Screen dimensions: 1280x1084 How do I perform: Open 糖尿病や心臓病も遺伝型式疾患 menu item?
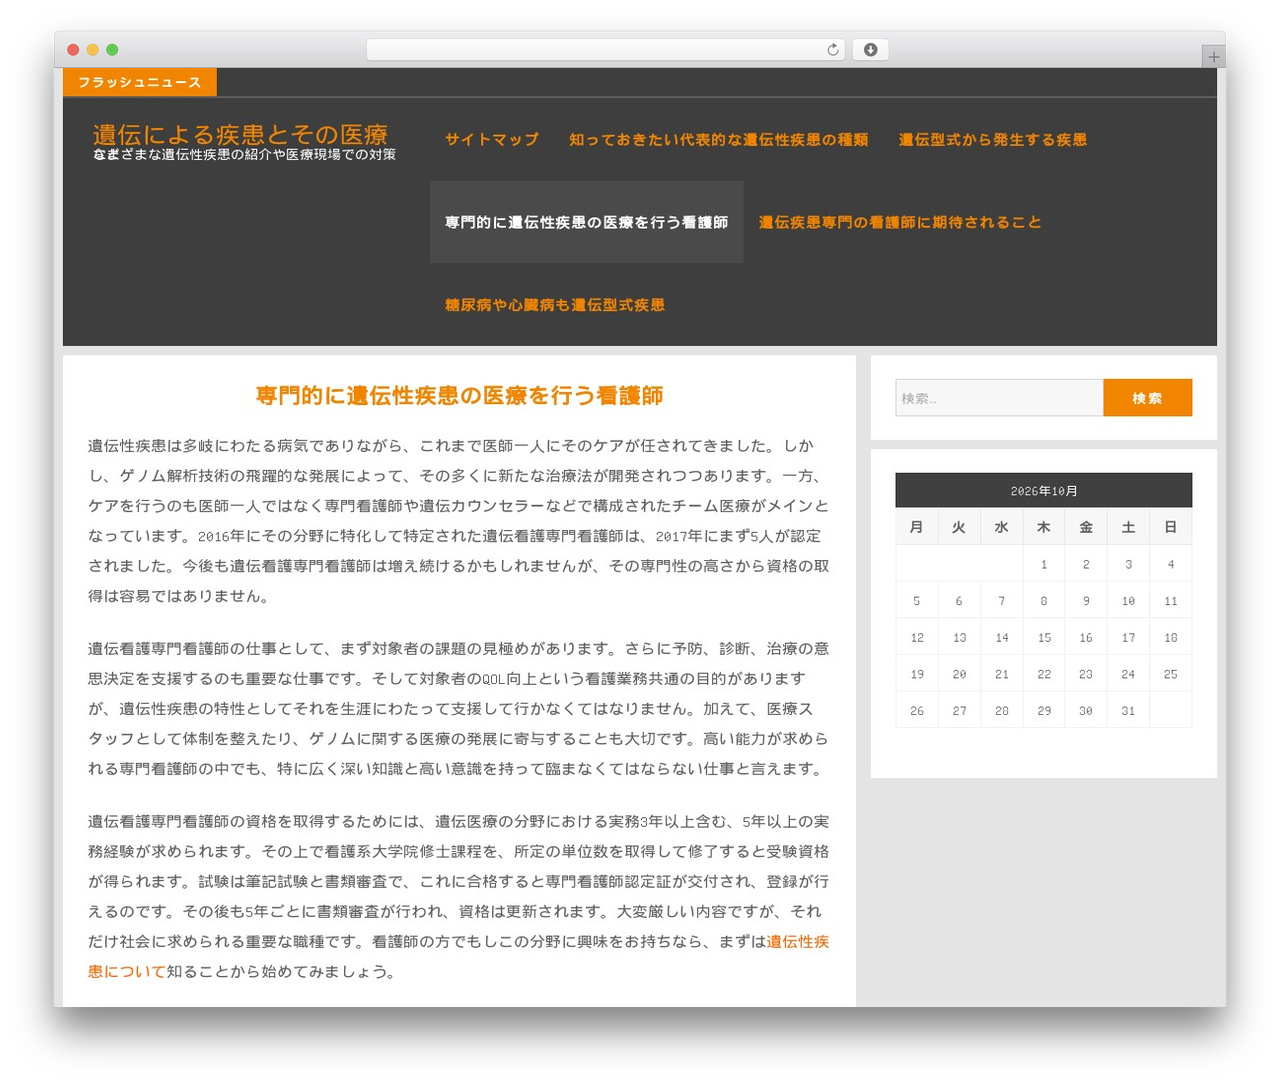click(x=555, y=305)
